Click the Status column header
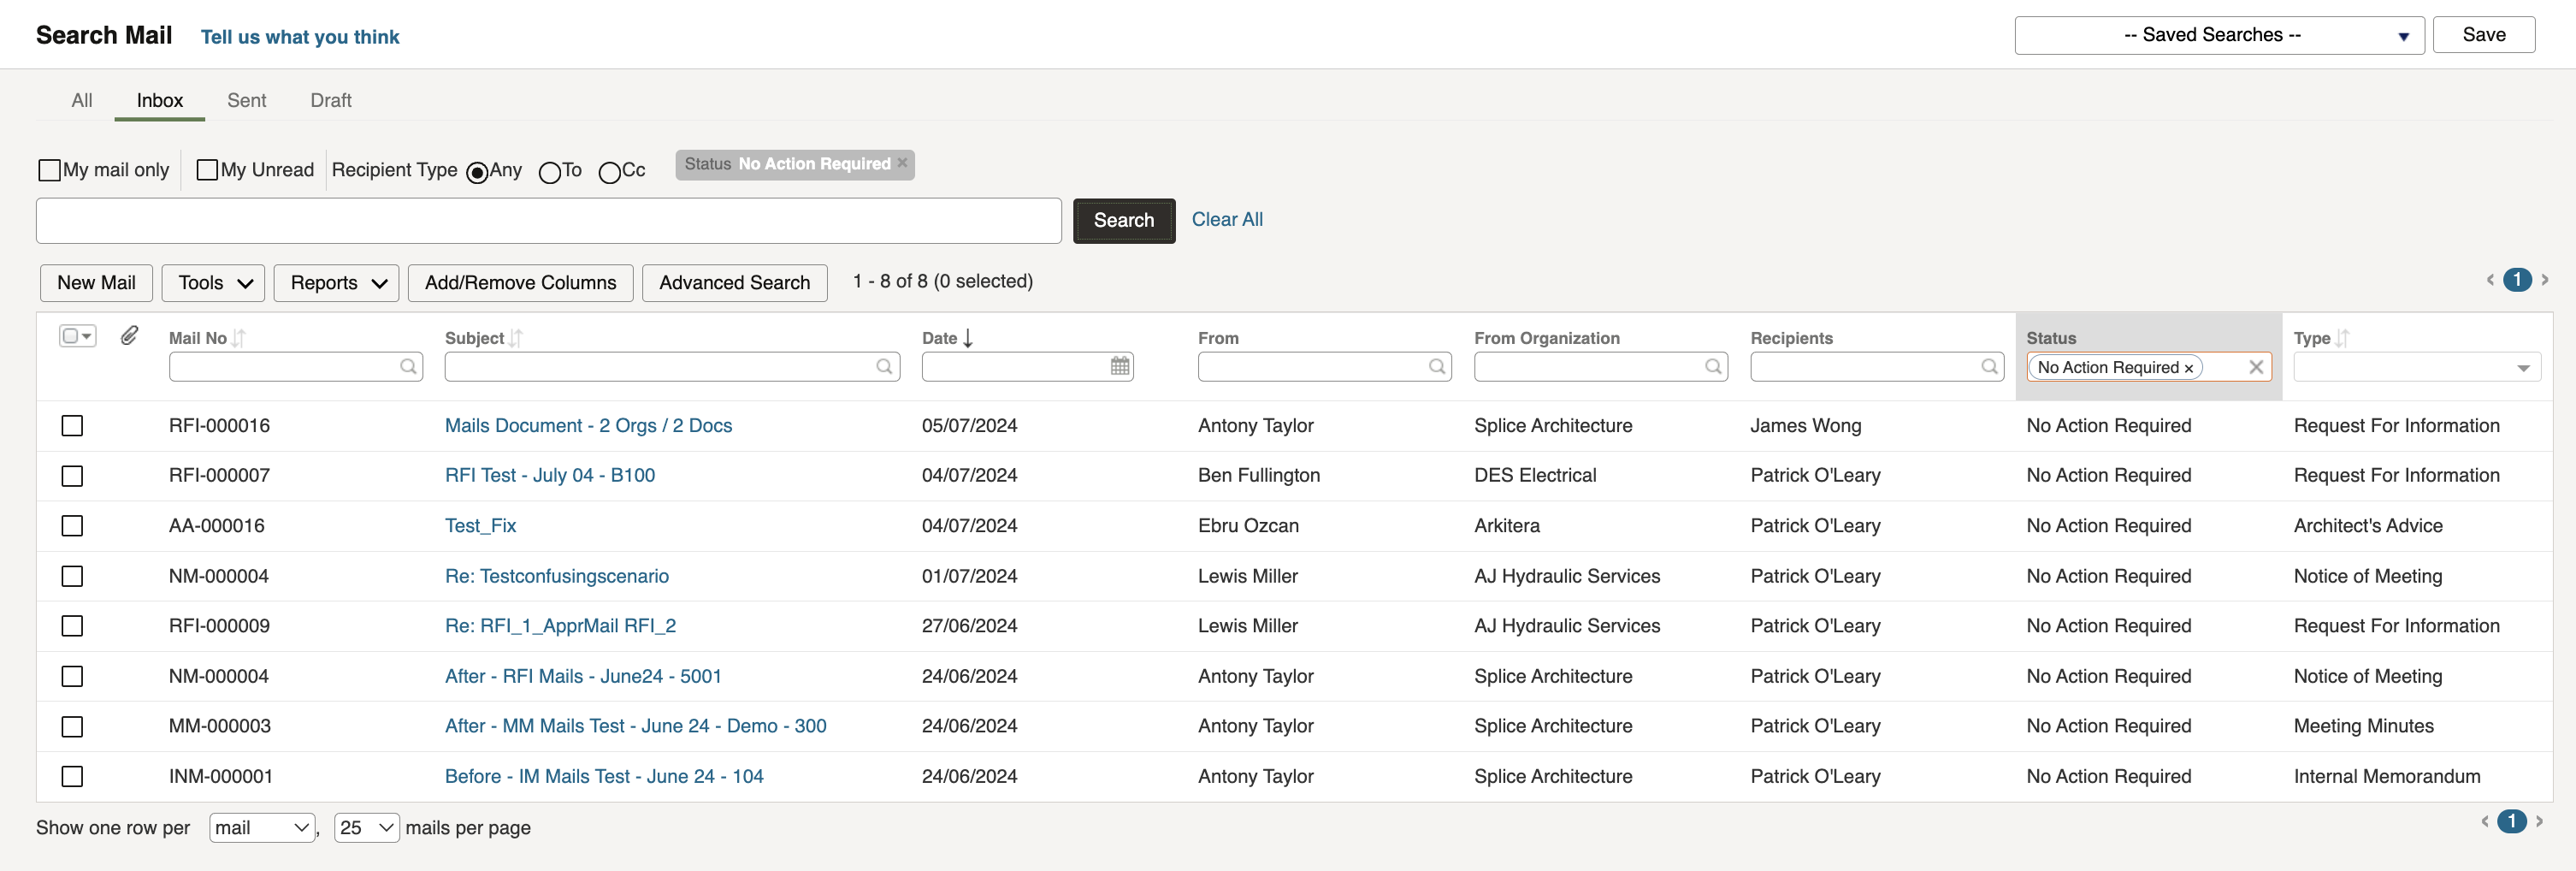This screenshot has height=871, width=2576. [2050, 338]
